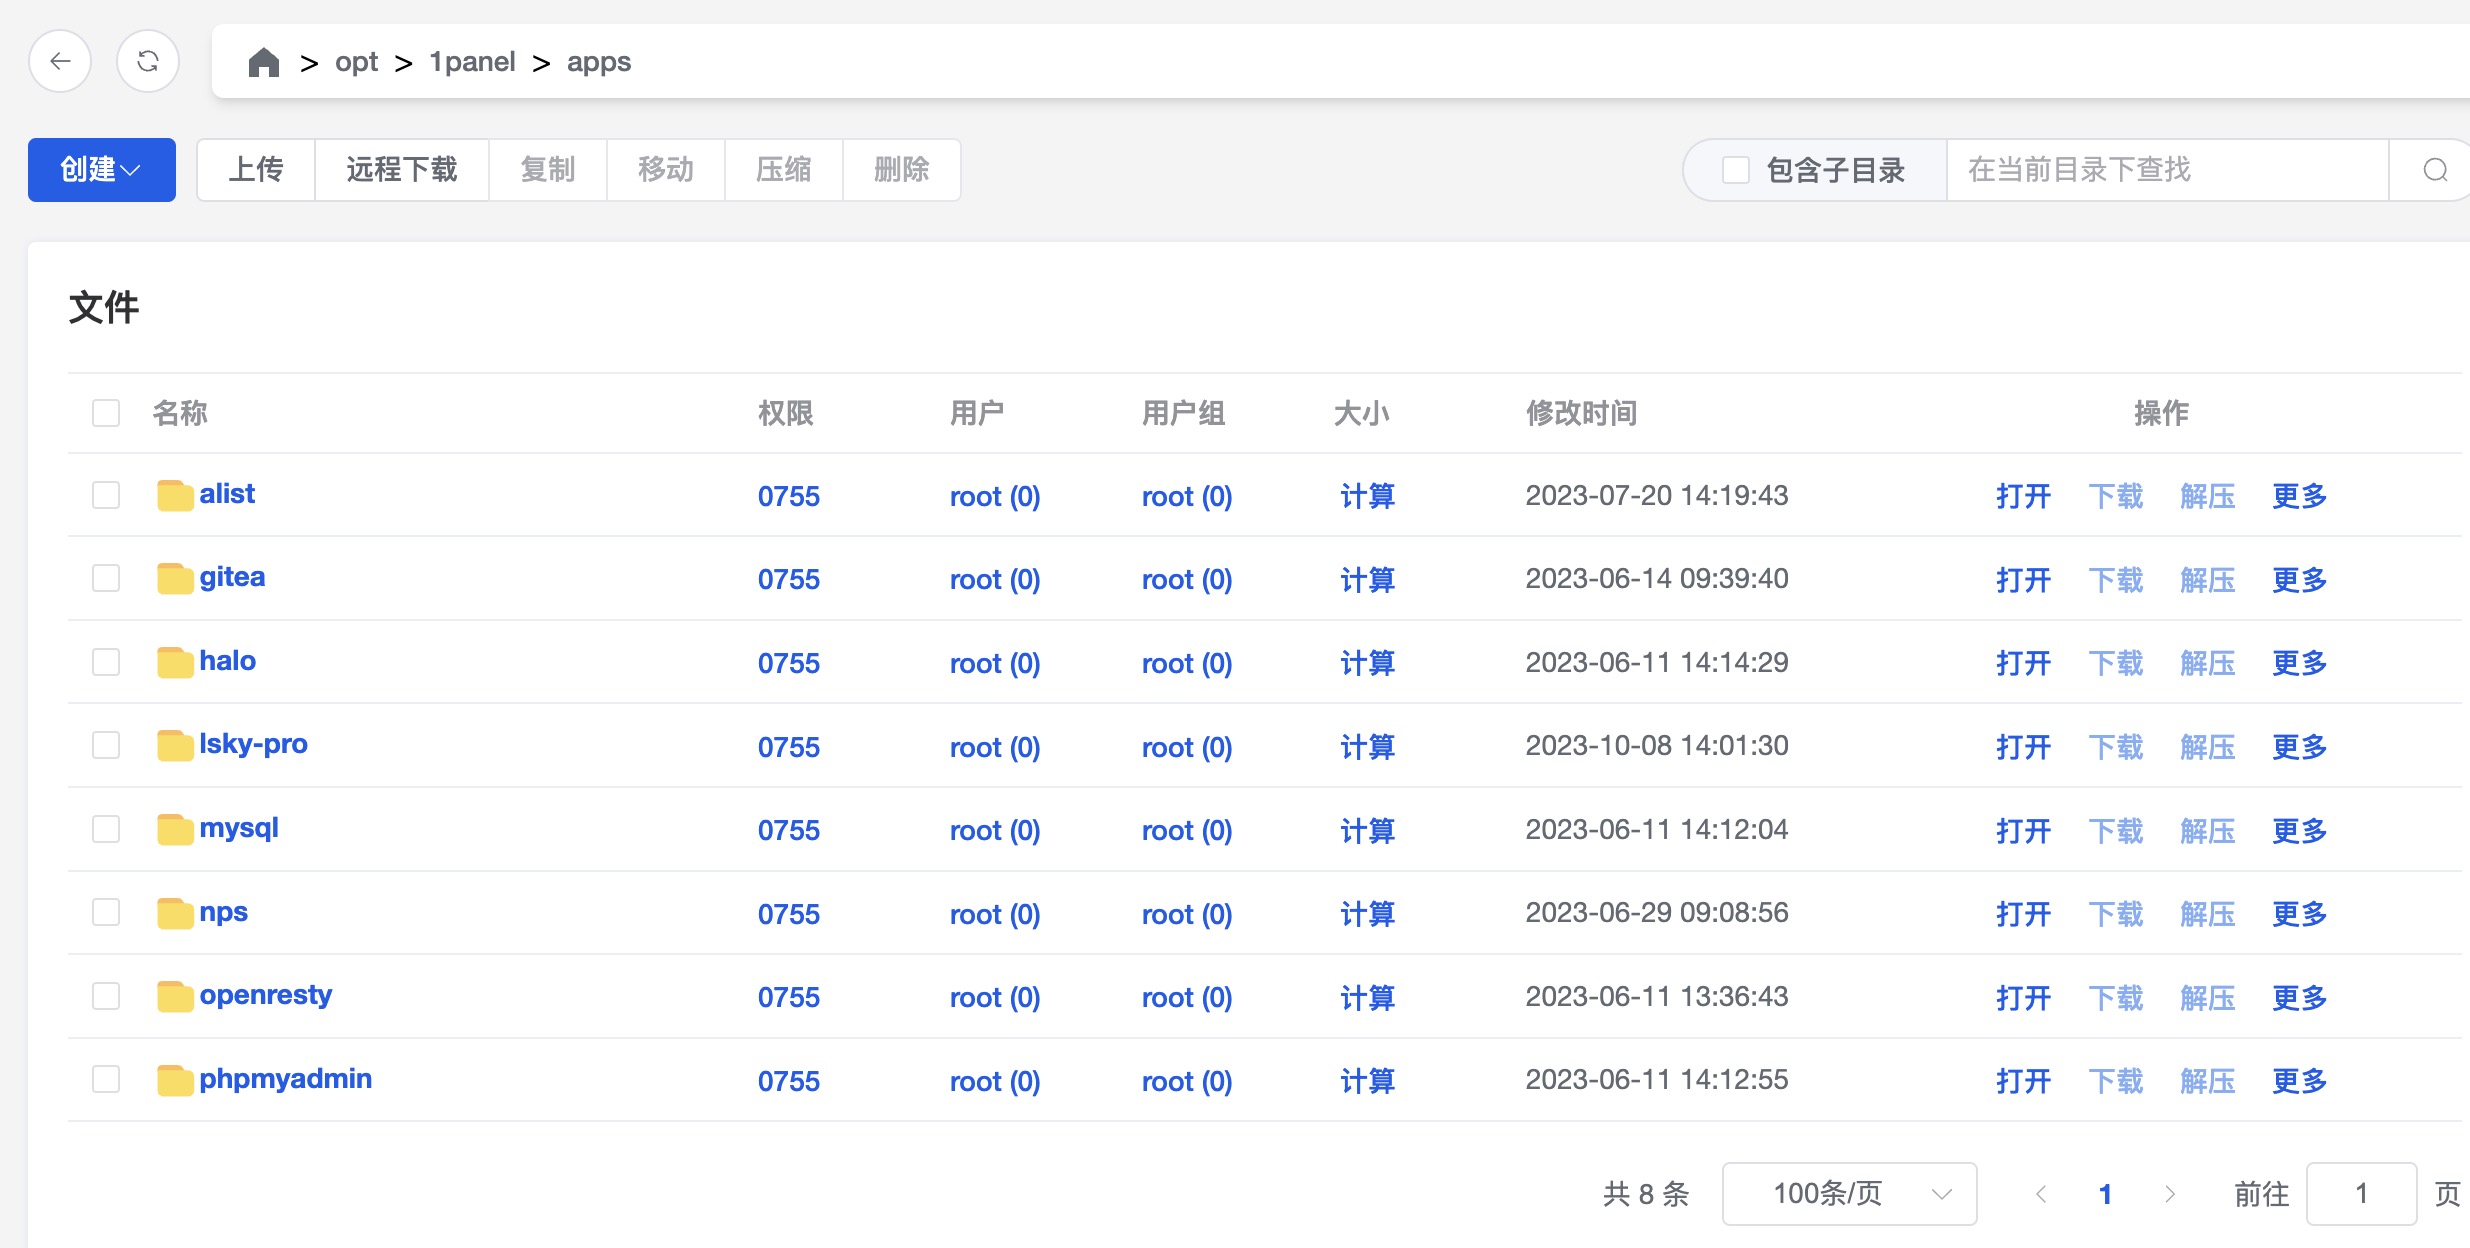Screen dimensions: 2470x1248
Task: Click the 移动 toolbar button
Action: [x=666, y=170]
